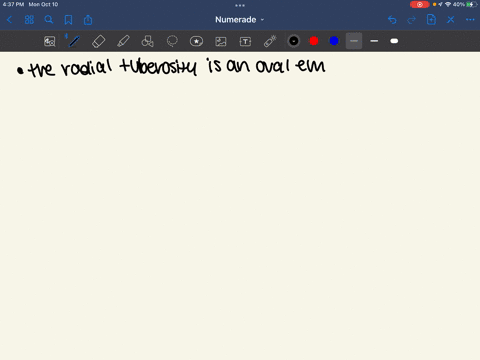The image size is (480, 360).
Task: Select the Lasso tool
Action: pyautogui.click(x=172, y=41)
